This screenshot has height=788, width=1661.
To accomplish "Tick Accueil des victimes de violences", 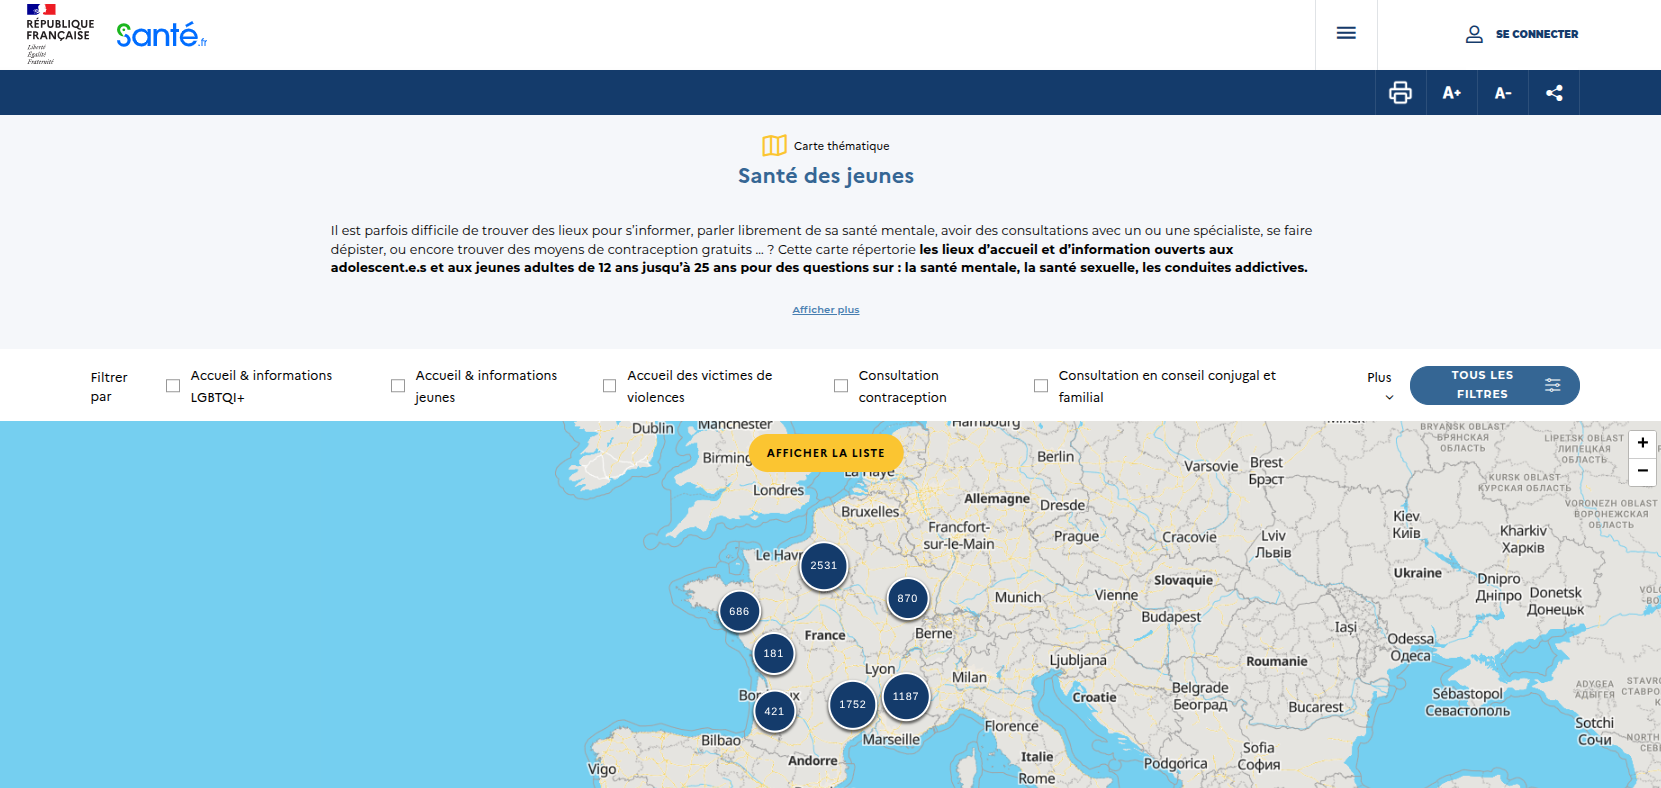I will click(609, 386).
